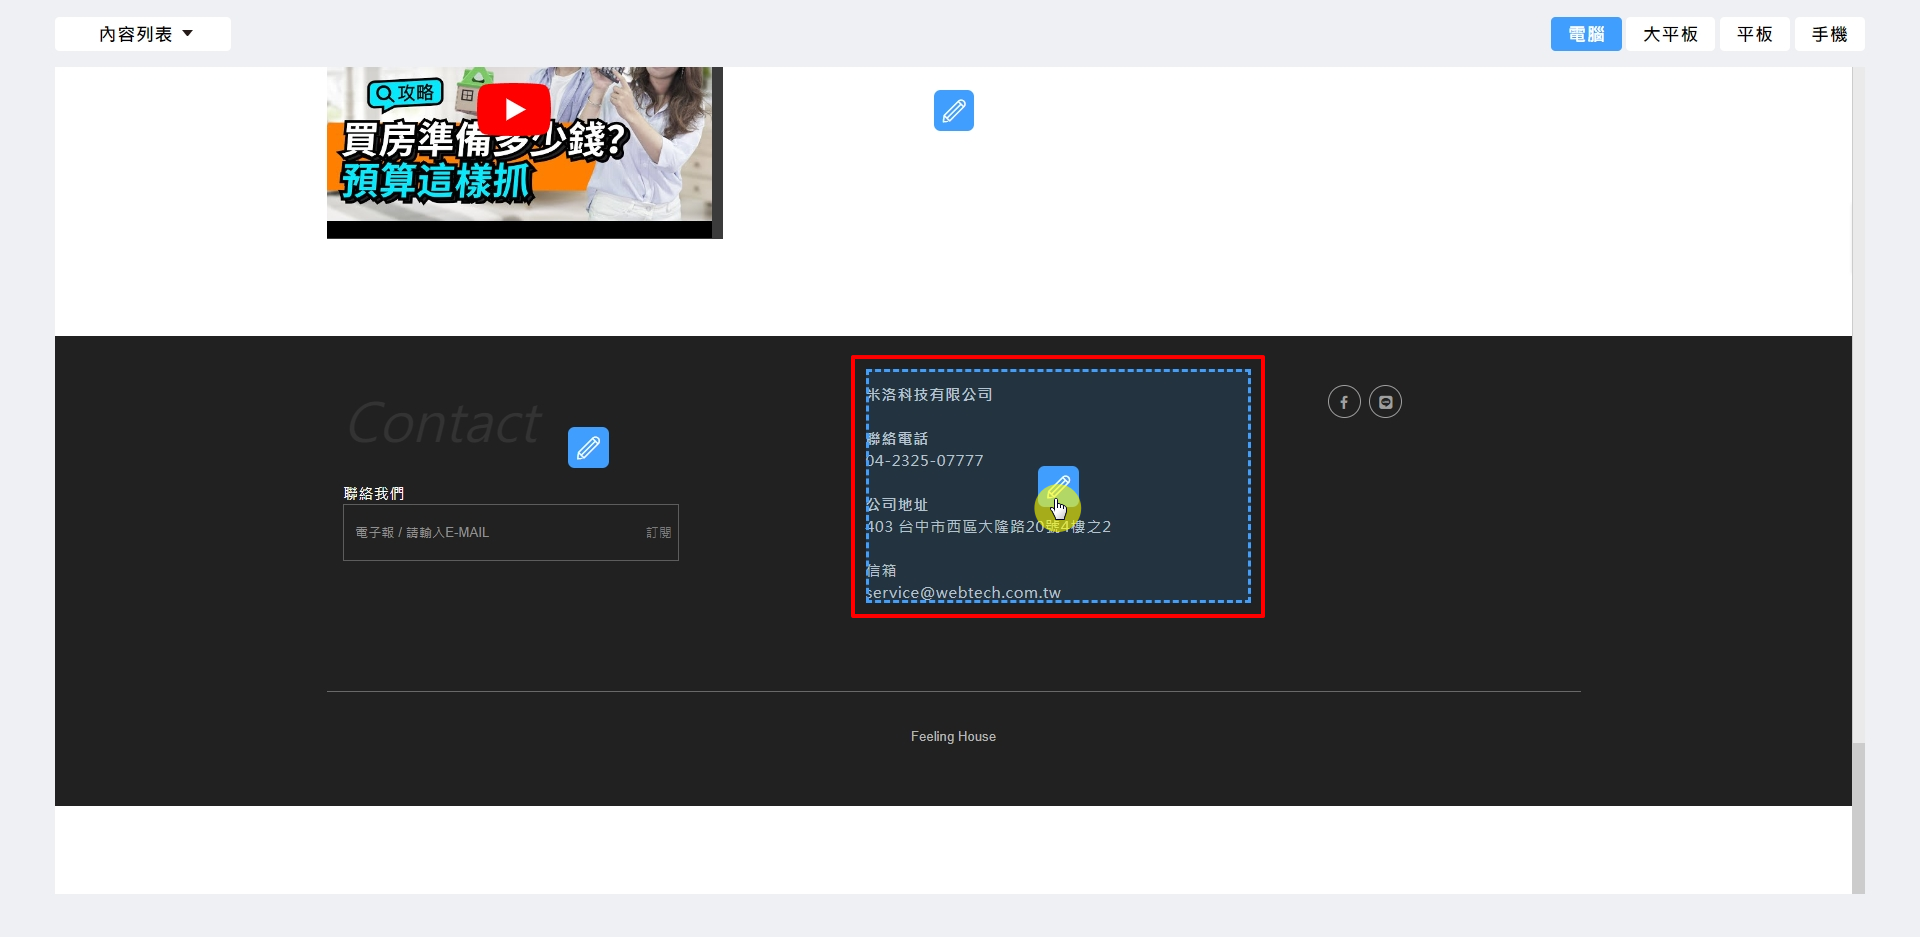This screenshot has width=1920, height=937.
Task: Click the service@webtech.com.tw email address
Action: click(963, 593)
